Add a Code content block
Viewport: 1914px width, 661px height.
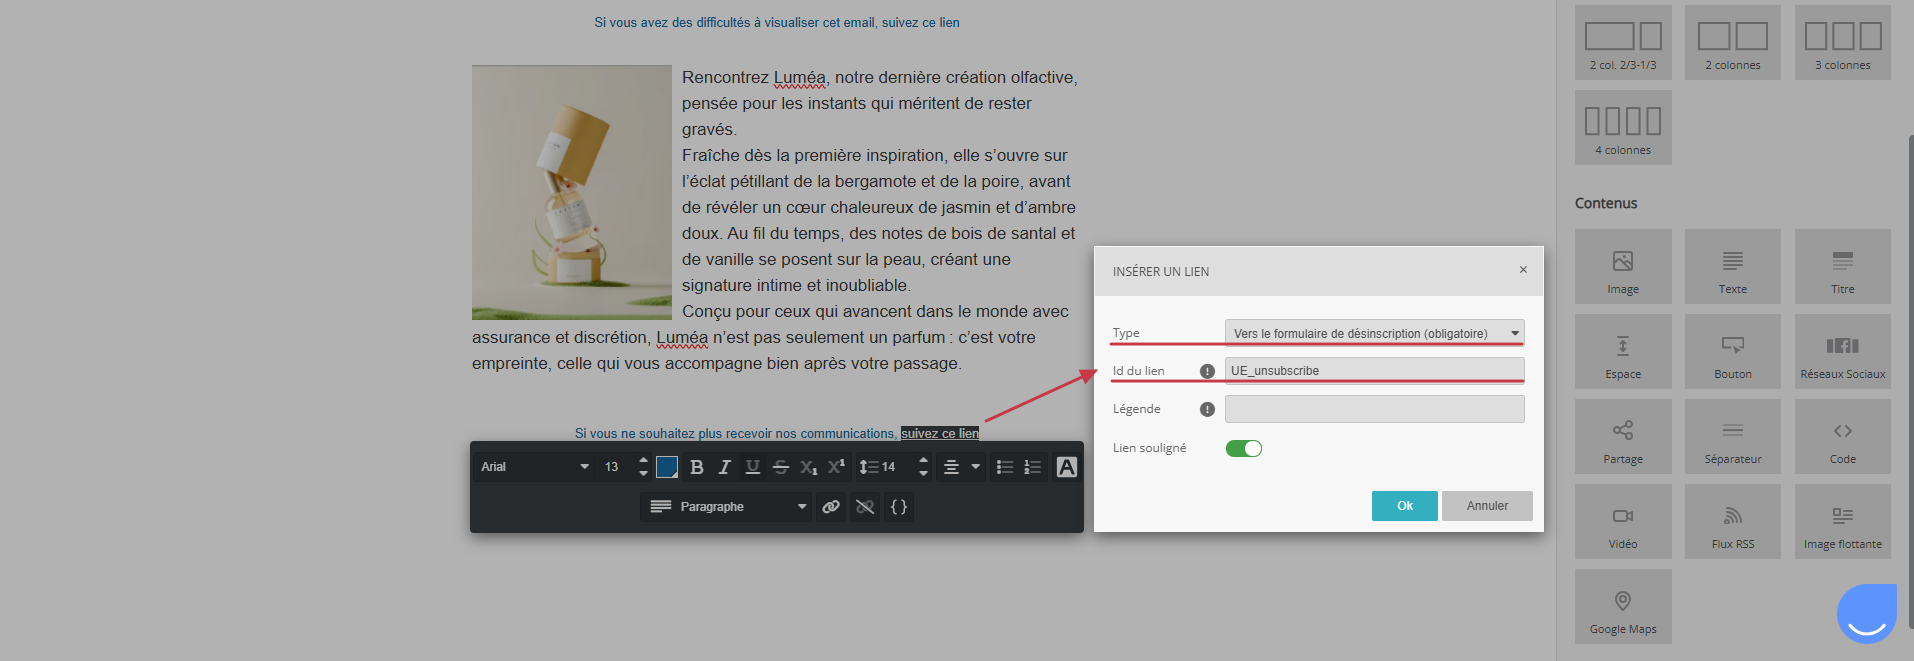coord(1843,437)
